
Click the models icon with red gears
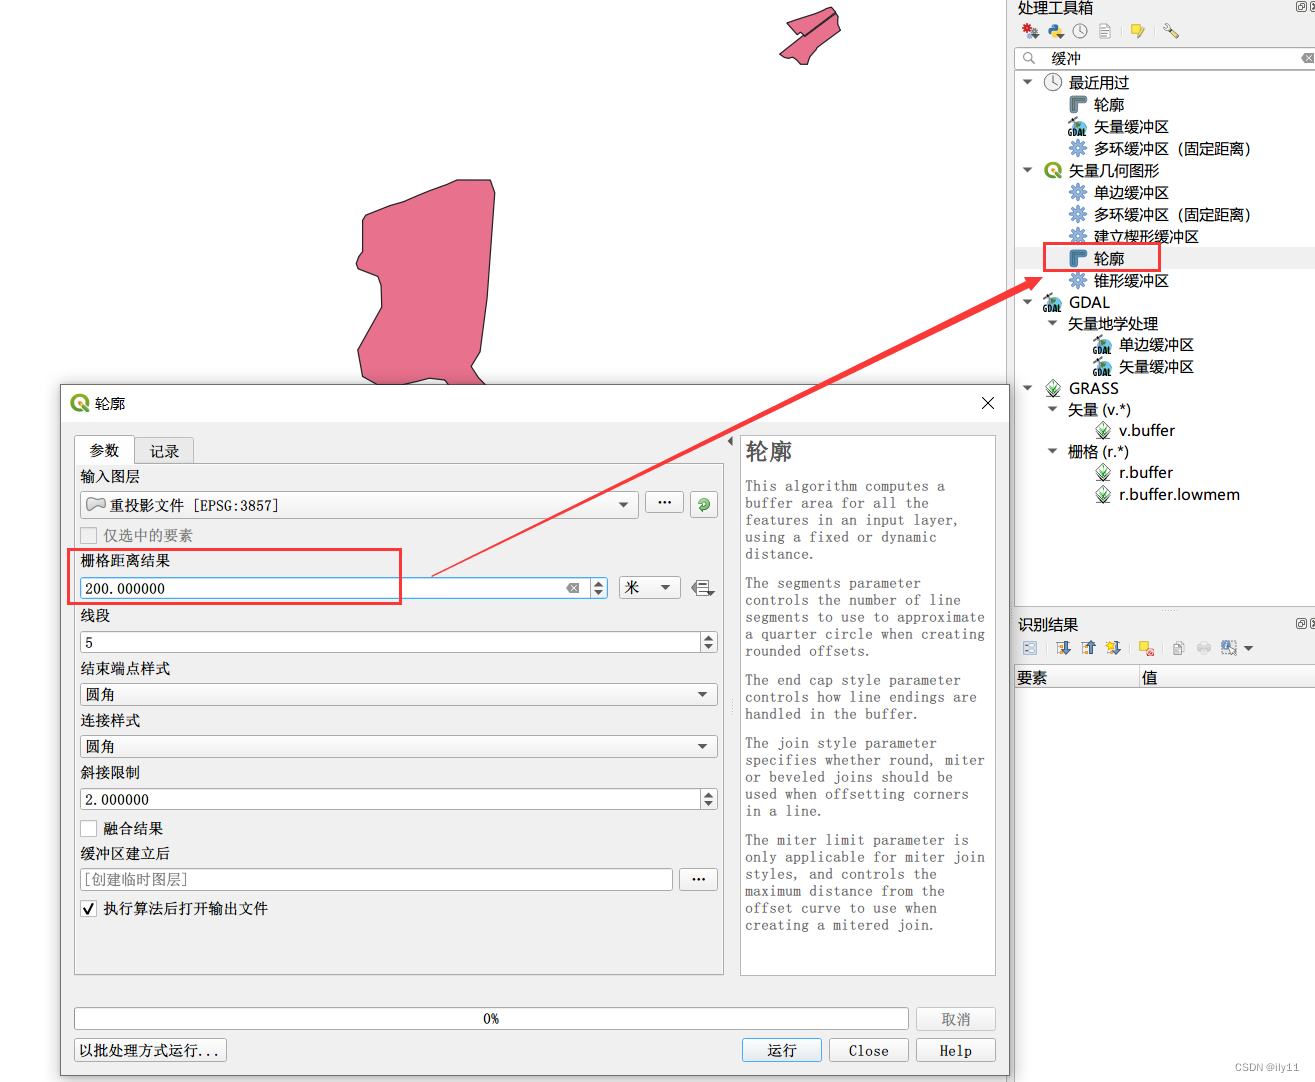1031,31
